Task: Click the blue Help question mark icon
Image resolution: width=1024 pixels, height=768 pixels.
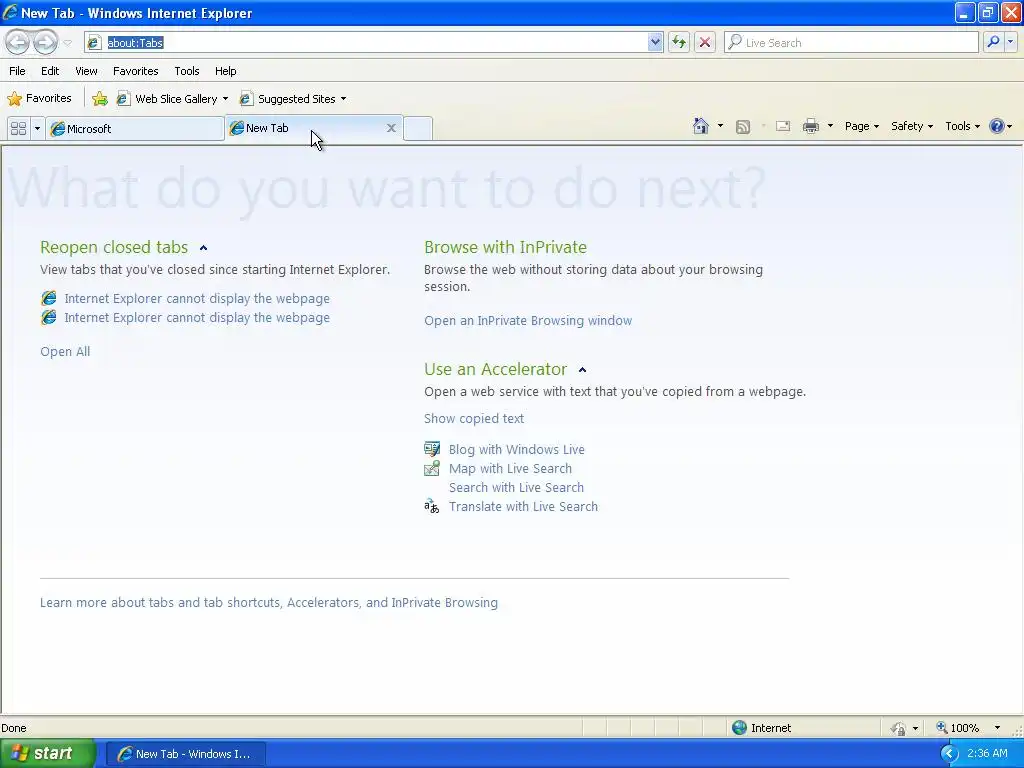Action: click(x=997, y=126)
